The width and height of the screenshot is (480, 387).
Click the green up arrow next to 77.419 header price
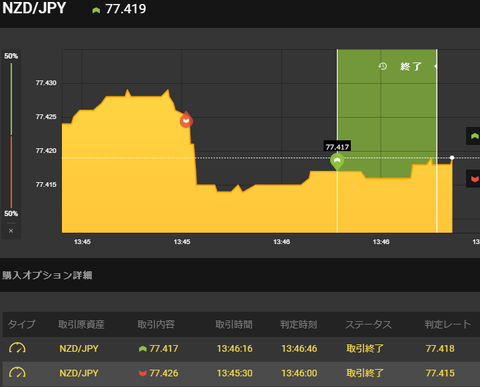(x=96, y=10)
